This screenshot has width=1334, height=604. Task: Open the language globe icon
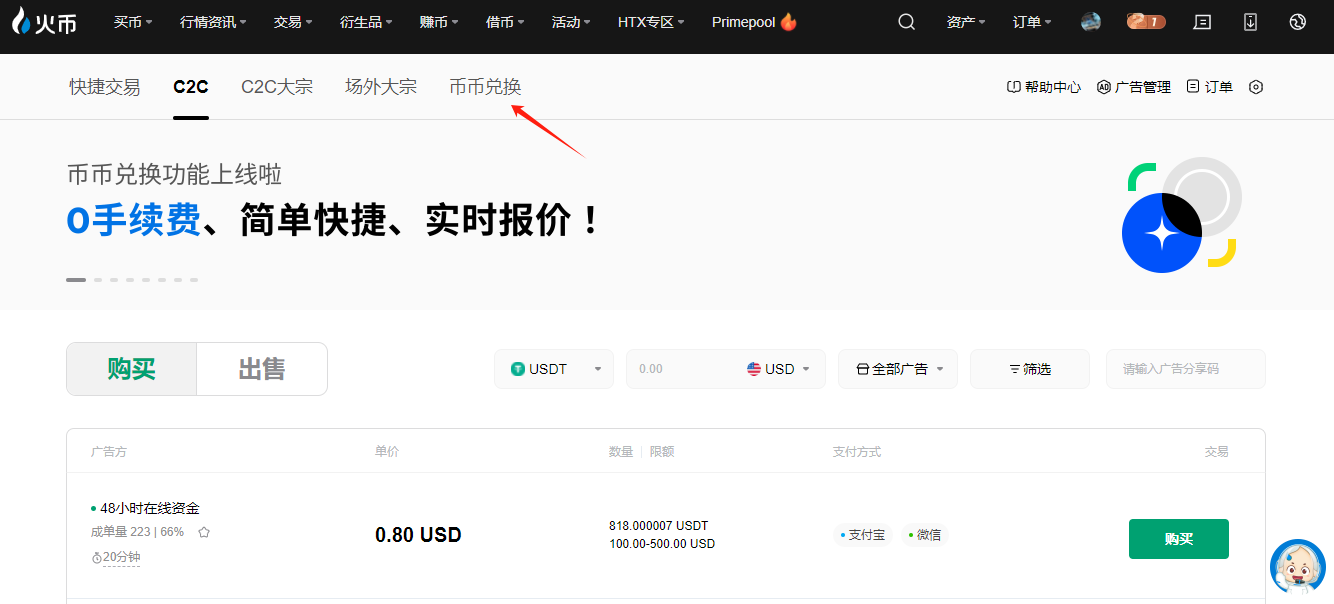click(1298, 22)
